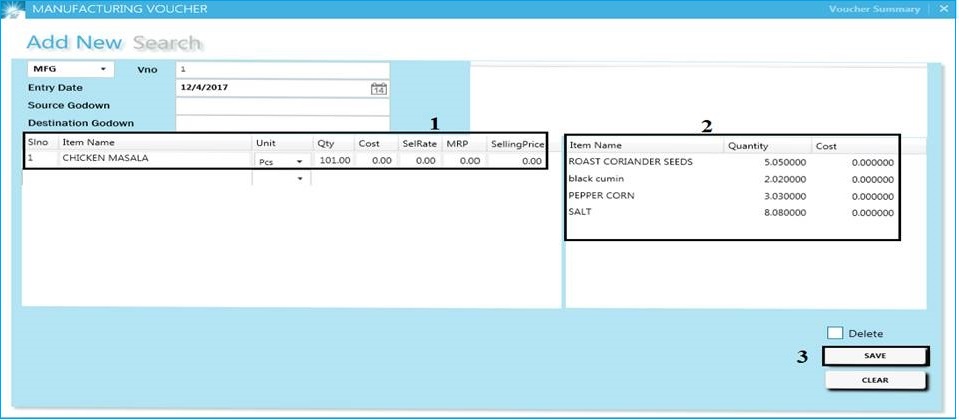Image resolution: width=959 pixels, height=420 pixels.
Task: Select the black cumin ingredient row
Action: coord(731,179)
